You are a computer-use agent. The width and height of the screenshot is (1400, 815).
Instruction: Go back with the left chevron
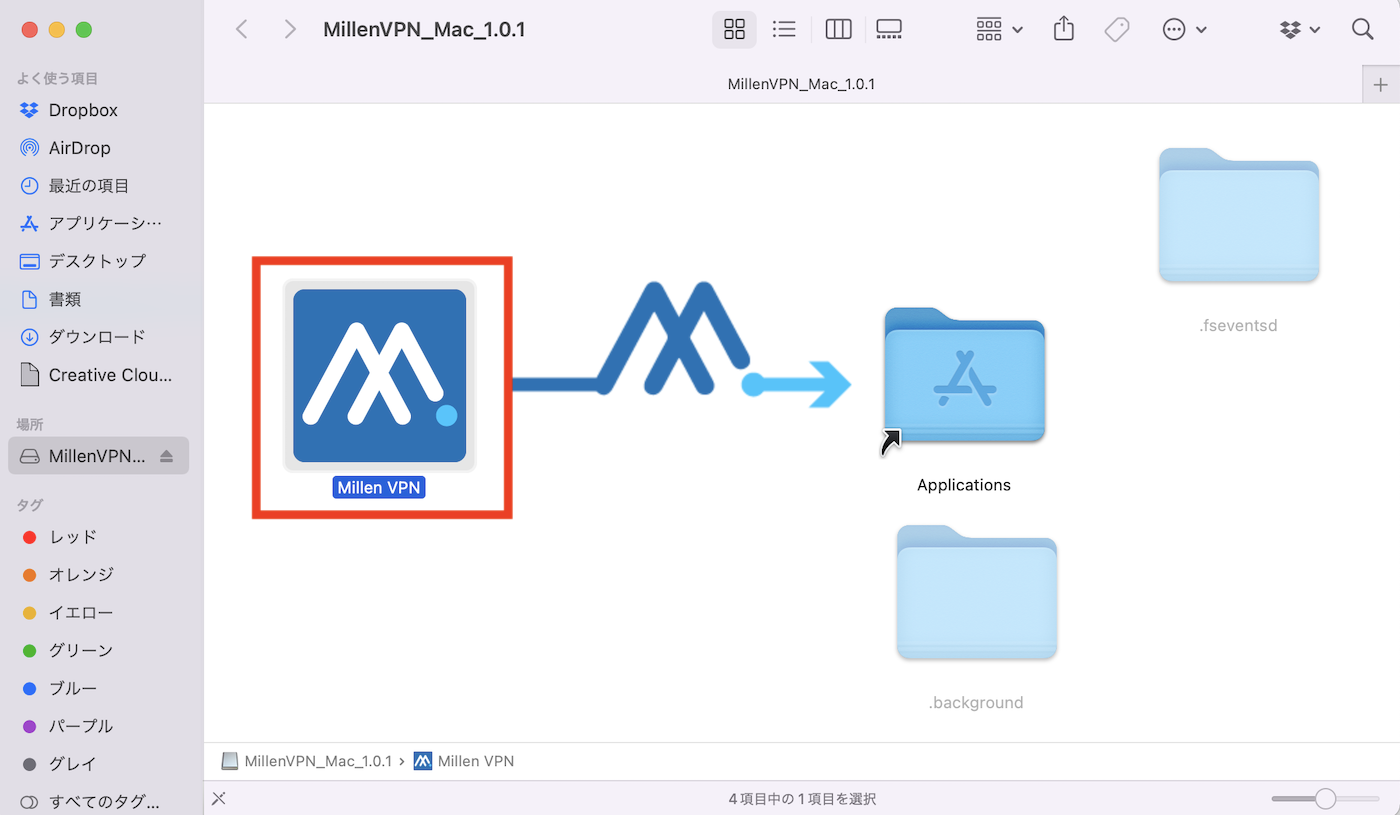click(242, 30)
